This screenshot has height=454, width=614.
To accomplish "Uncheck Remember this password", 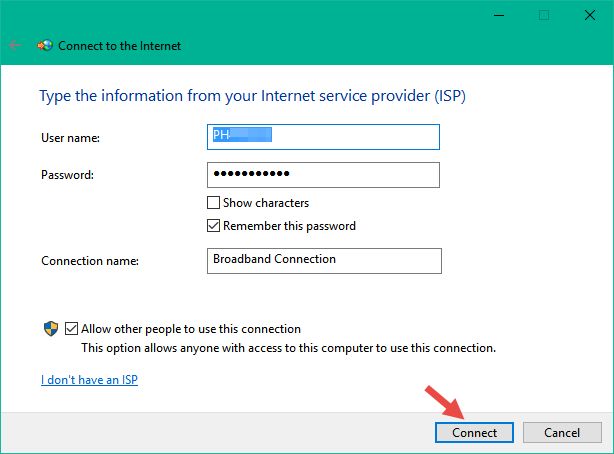I will 213,226.
